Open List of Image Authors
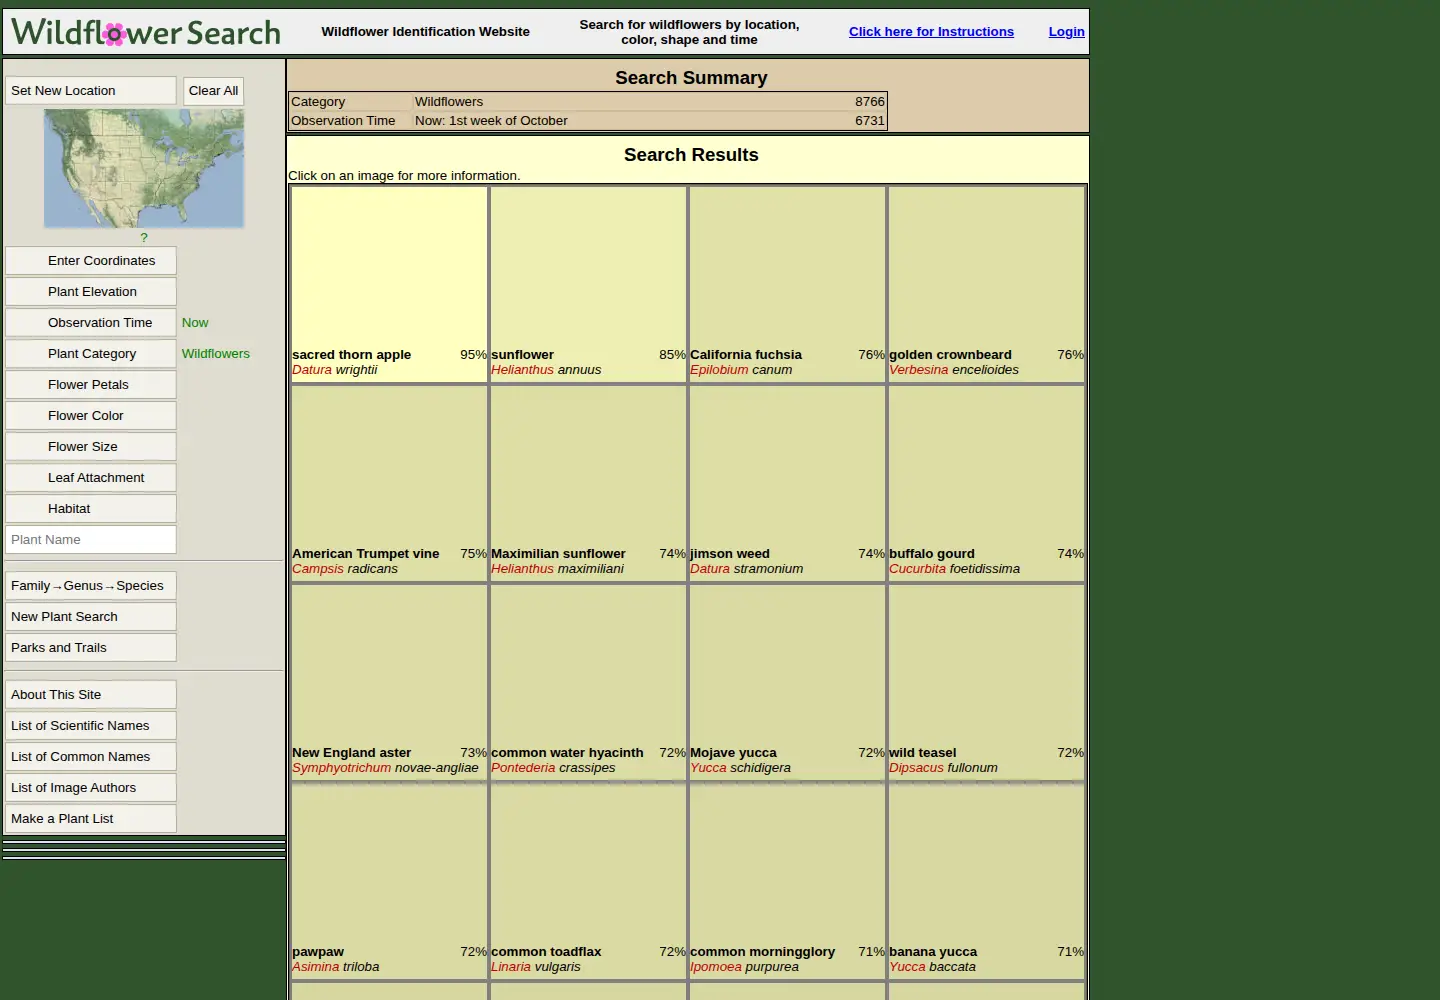Viewport: 1440px width, 1000px height. tap(91, 788)
